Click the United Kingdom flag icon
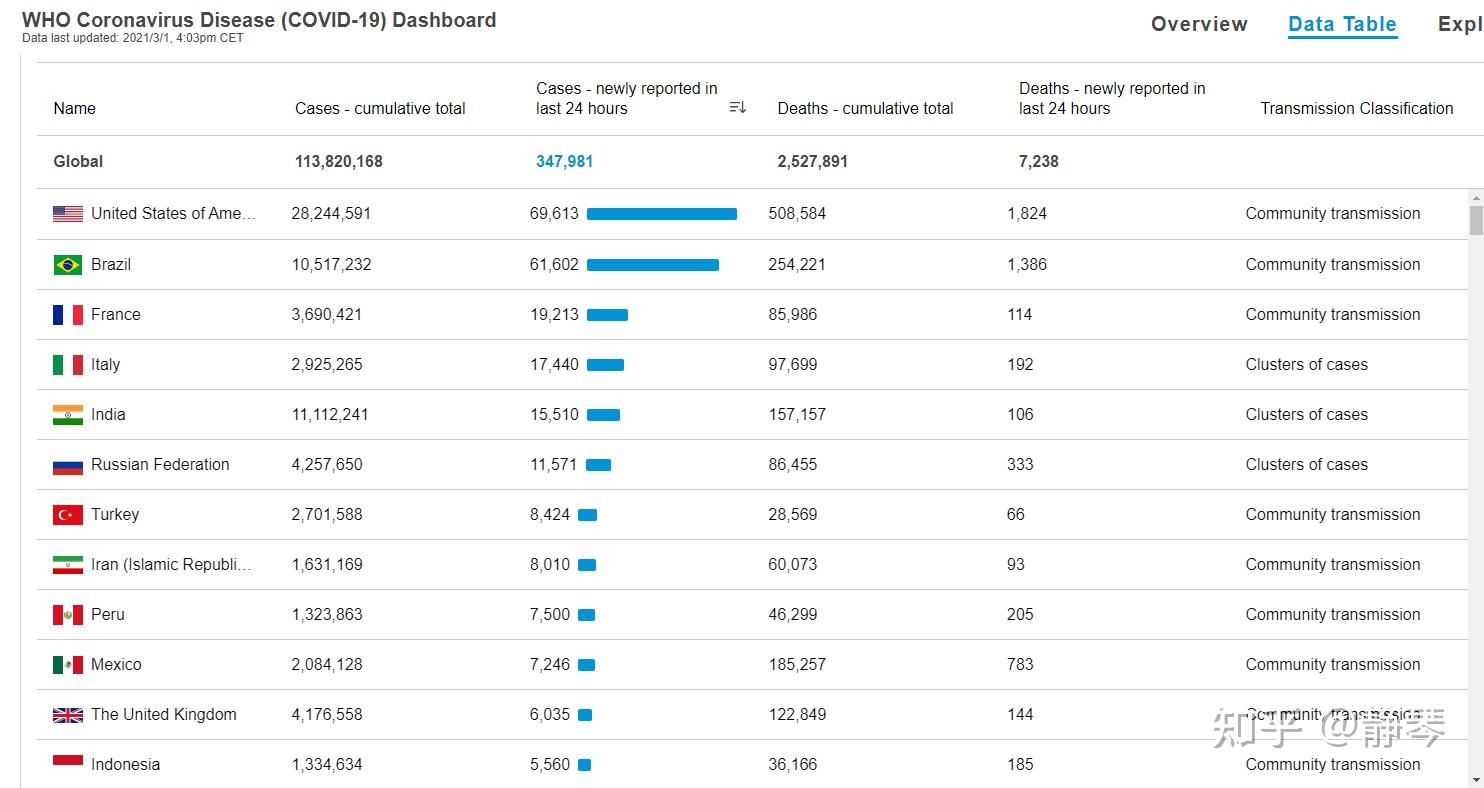Screen dimensions: 1484x788 click(68, 715)
